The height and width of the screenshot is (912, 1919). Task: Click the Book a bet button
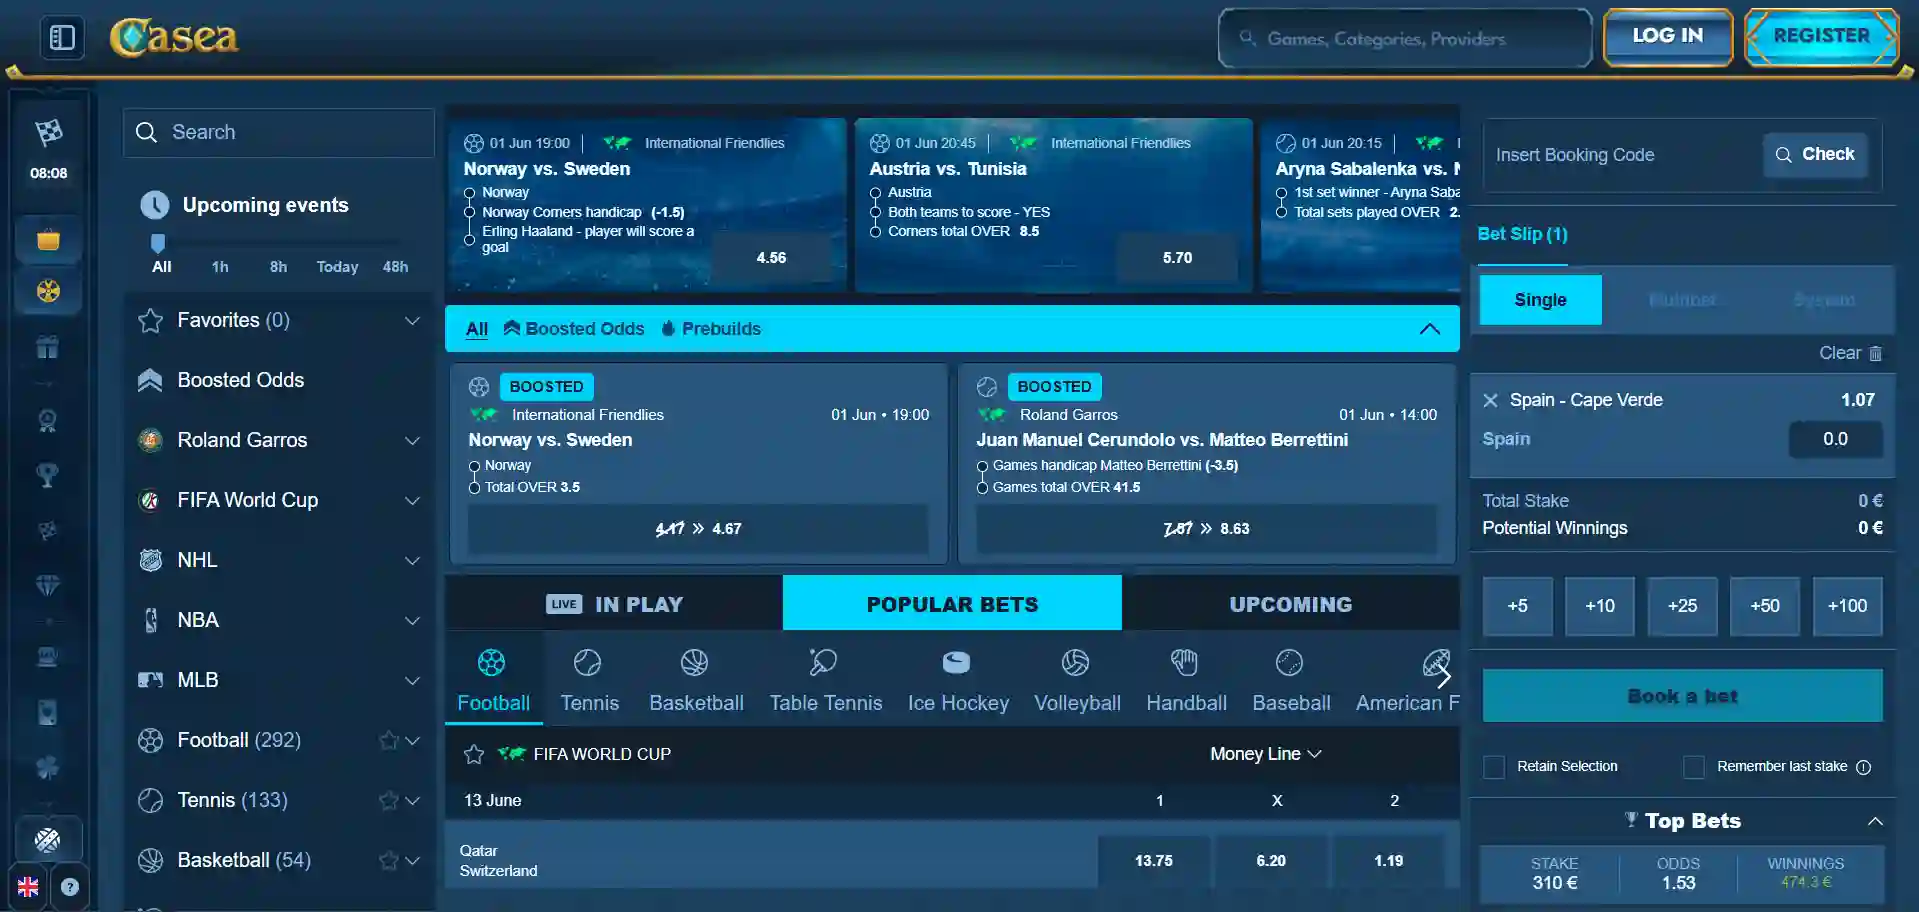pos(1682,696)
